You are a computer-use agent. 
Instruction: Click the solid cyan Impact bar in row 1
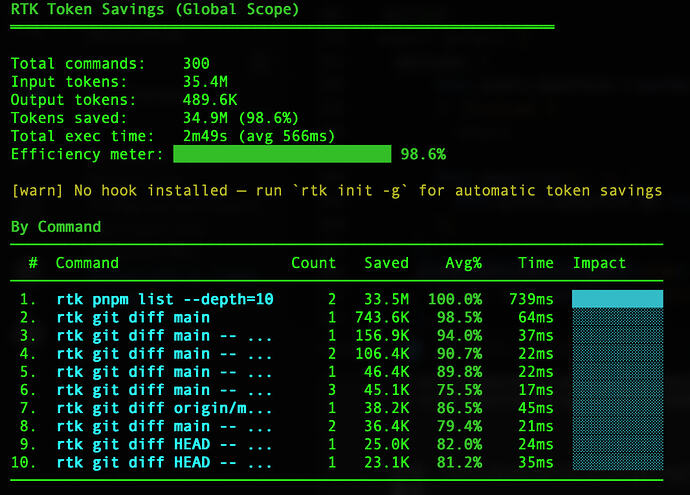click(617, 299)
